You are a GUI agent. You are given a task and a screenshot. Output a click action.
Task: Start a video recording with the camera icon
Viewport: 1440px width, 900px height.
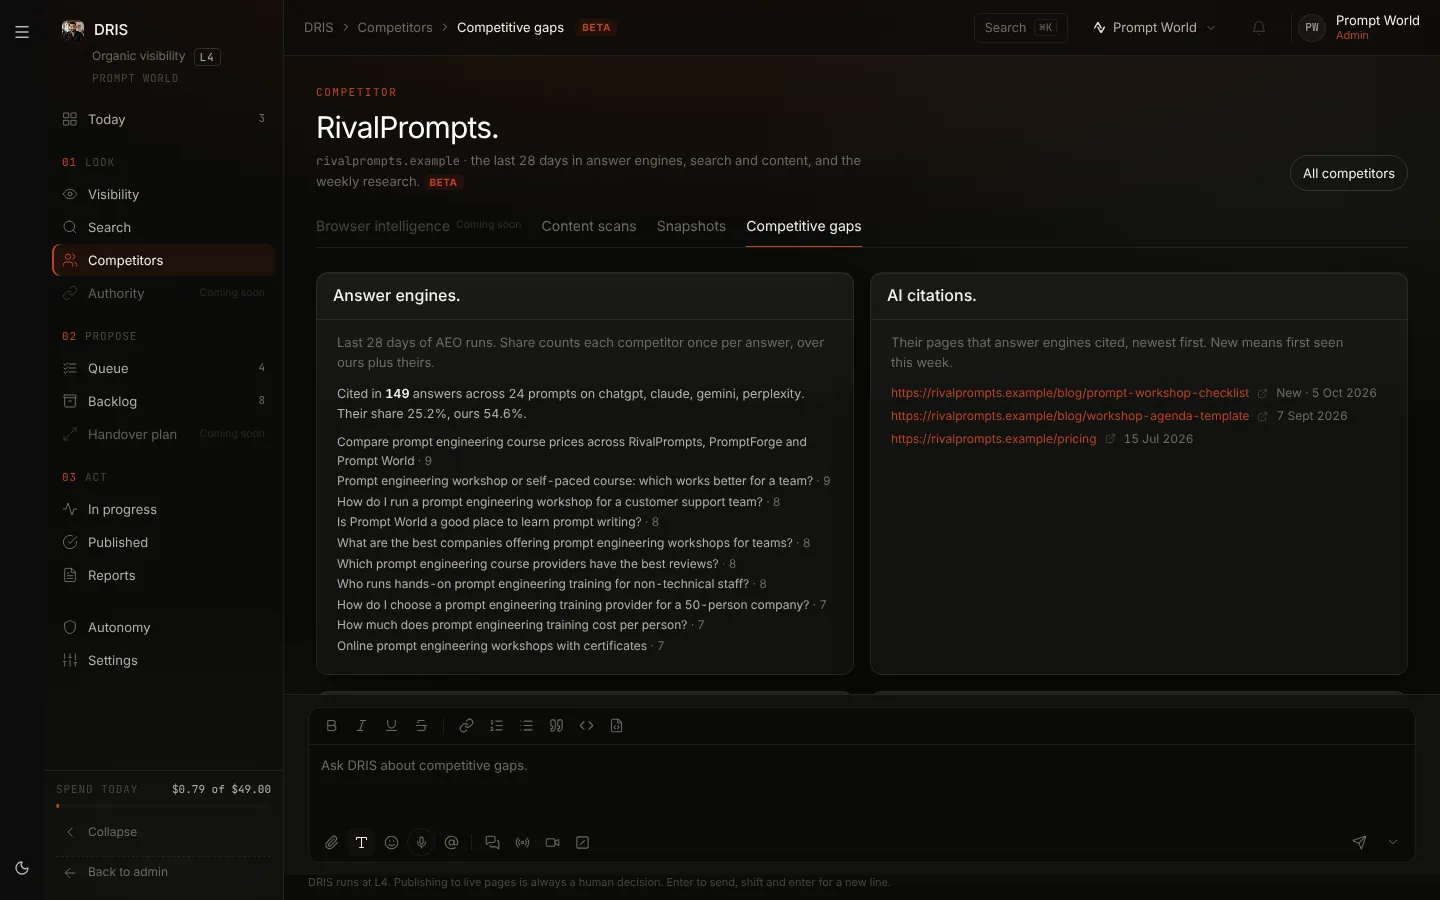click(x=553, y=843)
